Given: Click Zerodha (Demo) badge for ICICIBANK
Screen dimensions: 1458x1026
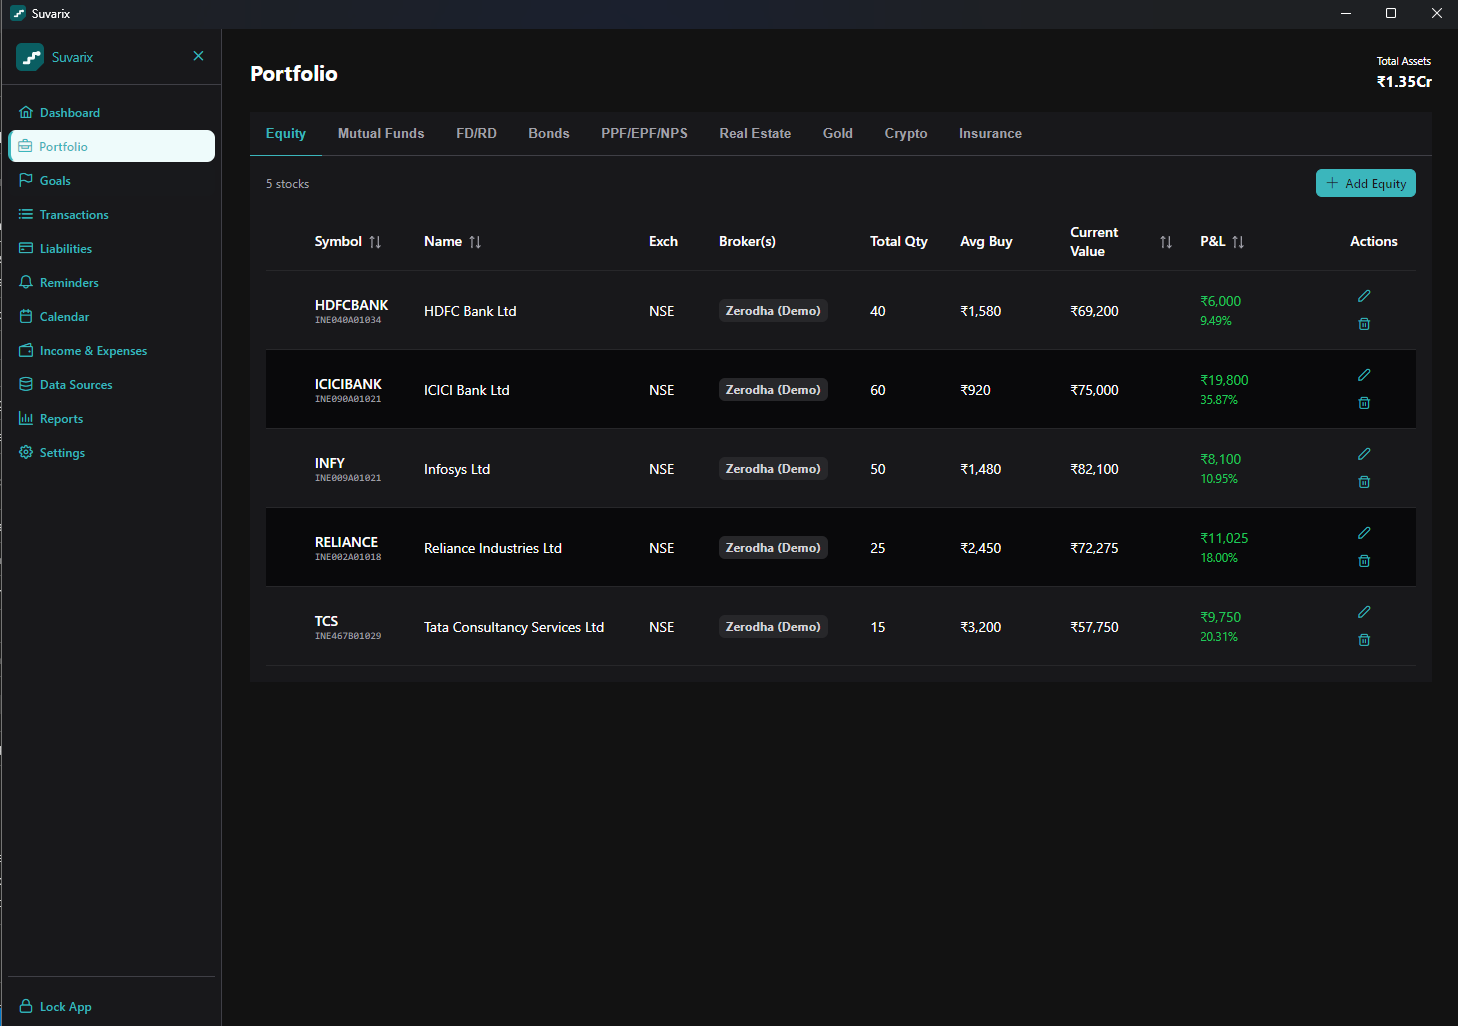Looking at the screenshot, I should tap(773, 390).
